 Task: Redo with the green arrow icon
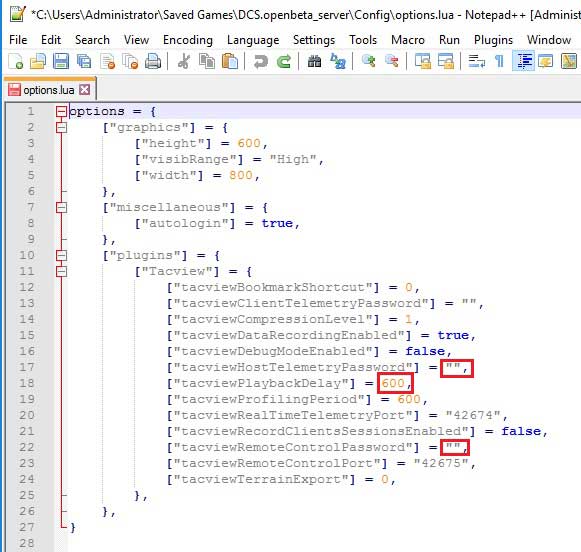tap(284, 61)
